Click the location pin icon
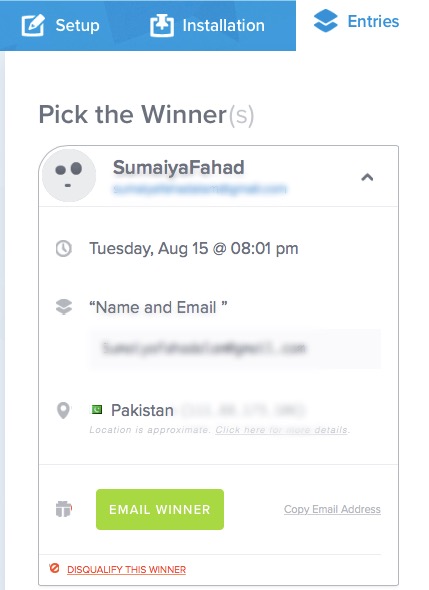Image resolution: width=429 pixels, height=590 pixels. pos(63,410)
